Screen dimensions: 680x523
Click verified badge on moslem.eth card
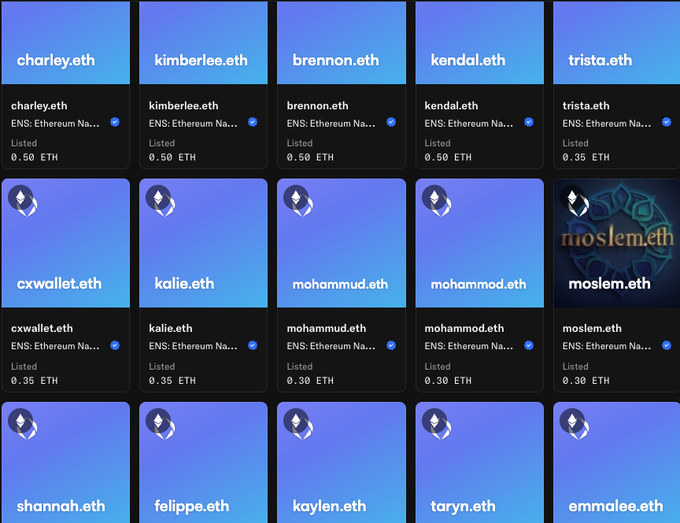coord(667,346)
